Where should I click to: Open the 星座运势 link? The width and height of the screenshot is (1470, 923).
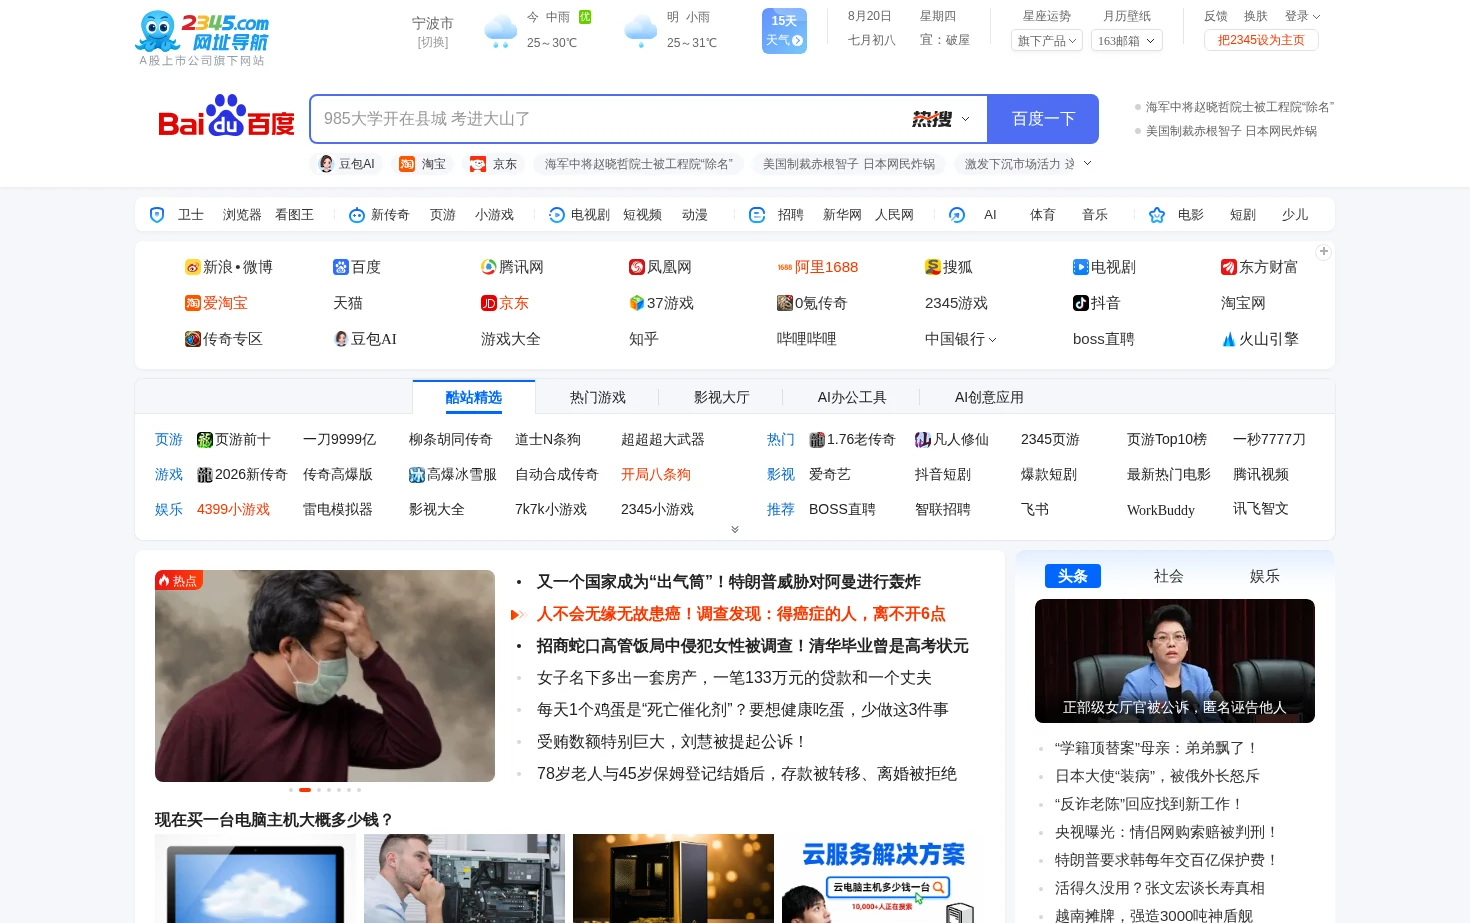tap(1047, 16)
